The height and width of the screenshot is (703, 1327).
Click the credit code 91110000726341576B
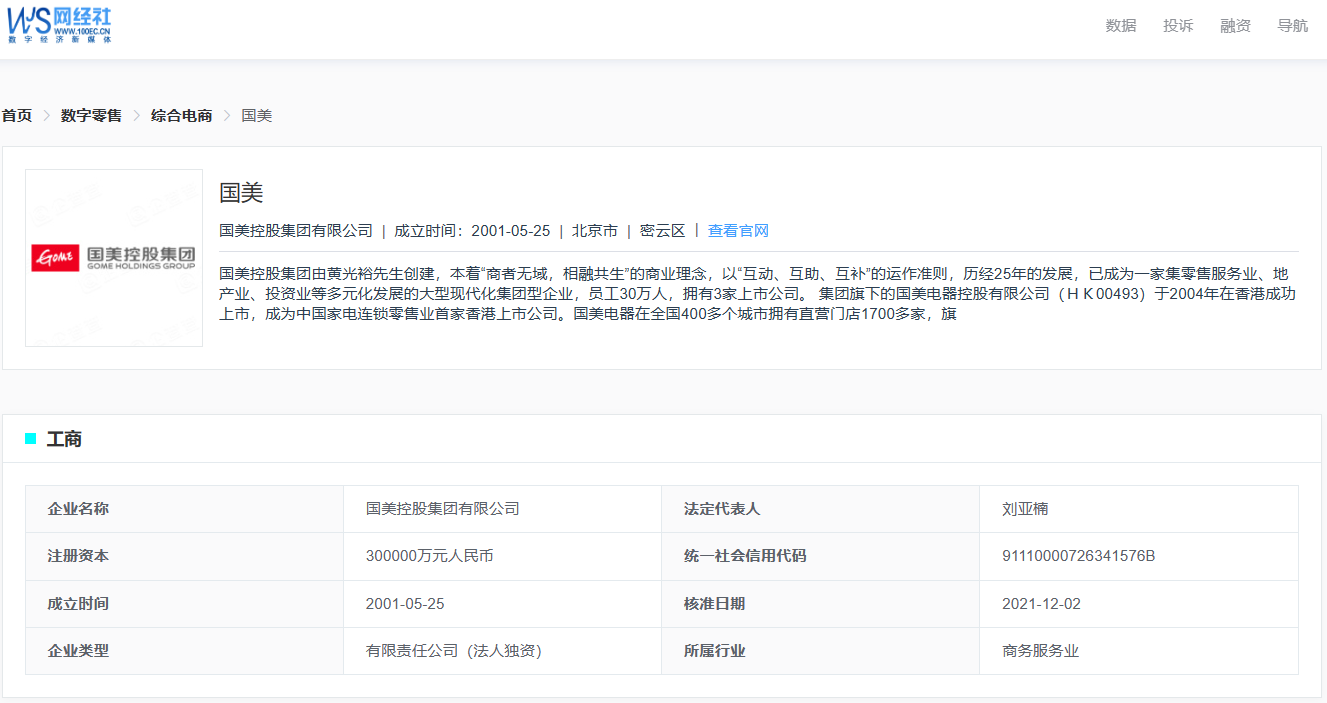point(1078,556)
